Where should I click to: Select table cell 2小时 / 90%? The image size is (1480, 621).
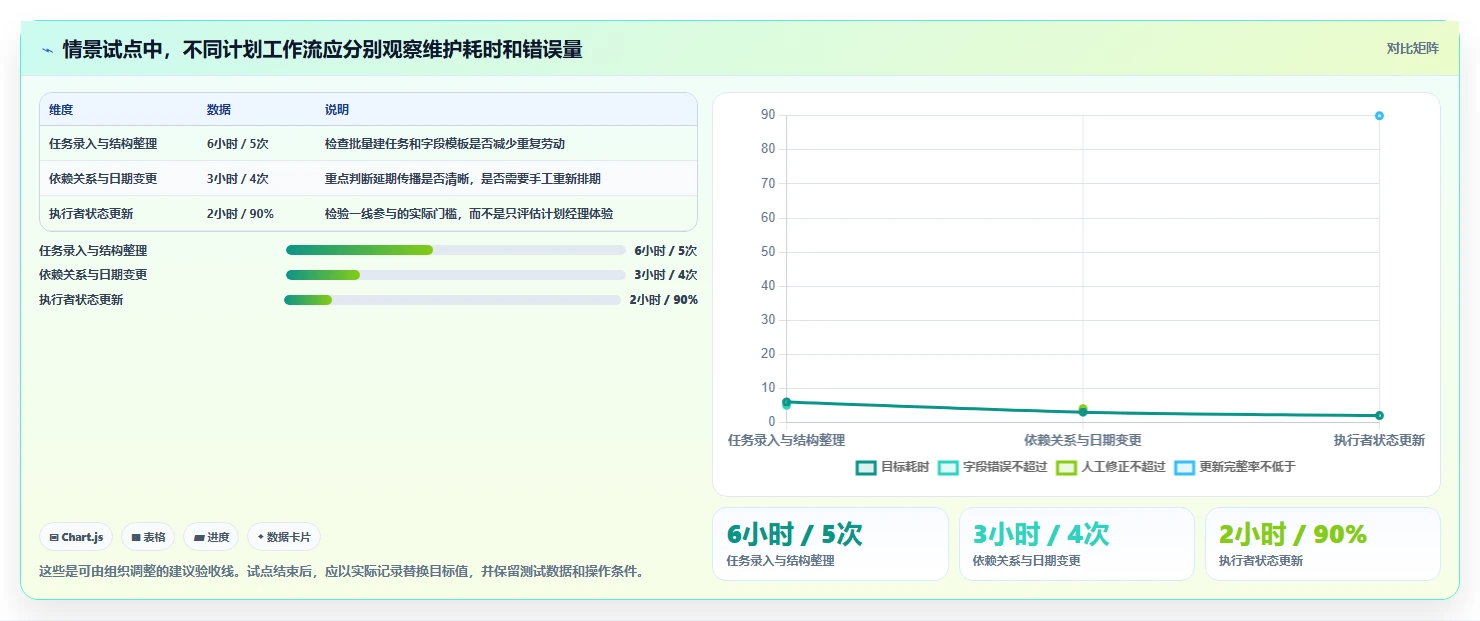[241, 214]
